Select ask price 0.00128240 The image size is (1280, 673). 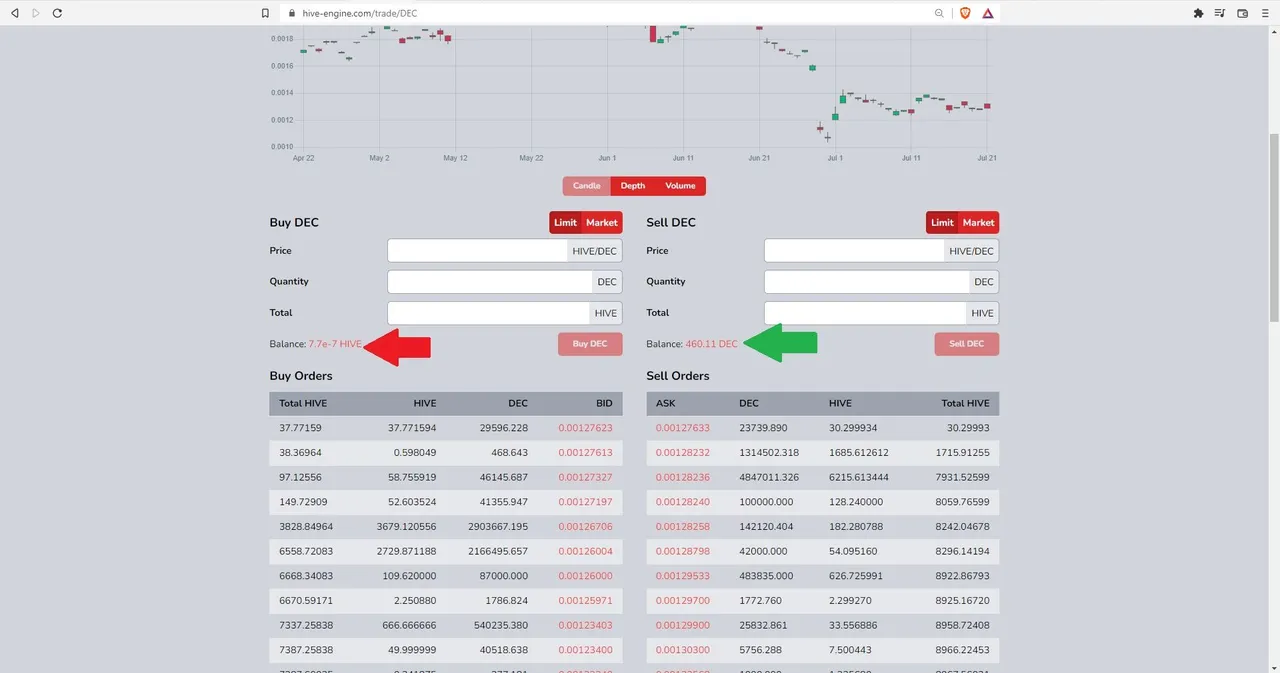click(x=683, y=502)
